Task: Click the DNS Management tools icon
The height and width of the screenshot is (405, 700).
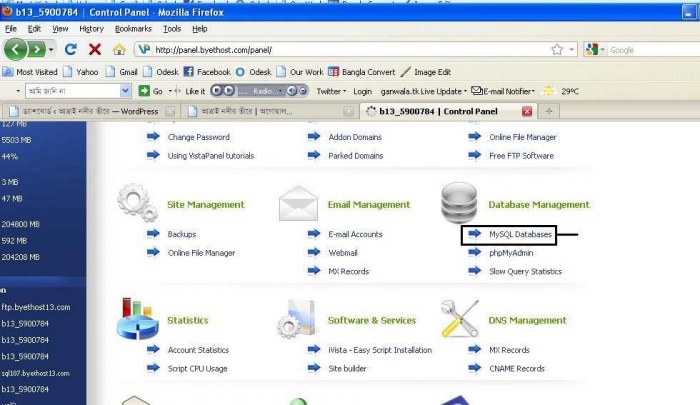Action: 459,318
